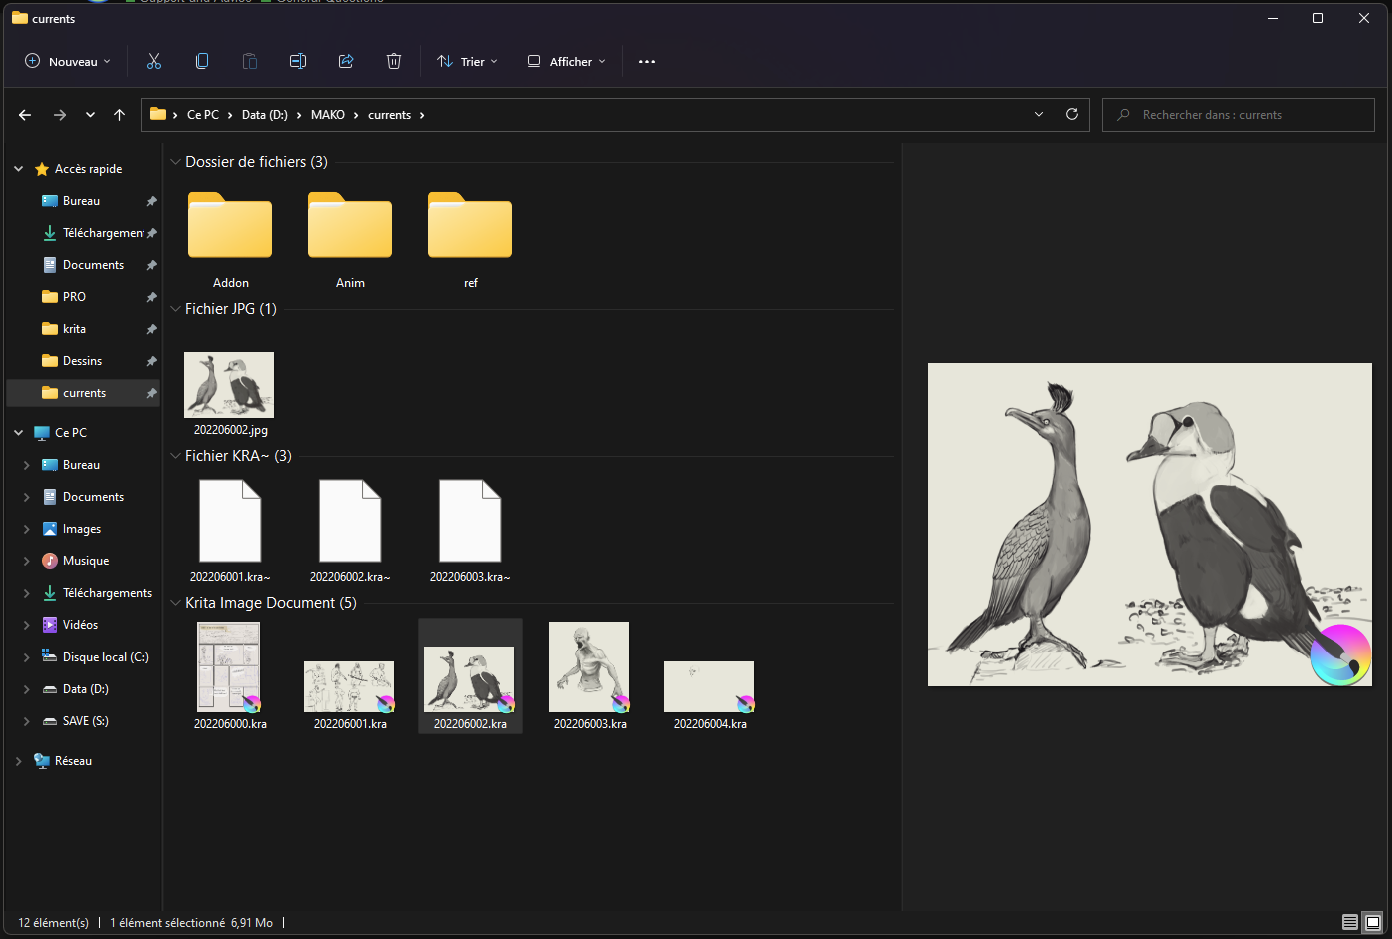1392x939 pixels.
Task: Click the Cut scissors icon in toolbar
Action: [154, 62]
